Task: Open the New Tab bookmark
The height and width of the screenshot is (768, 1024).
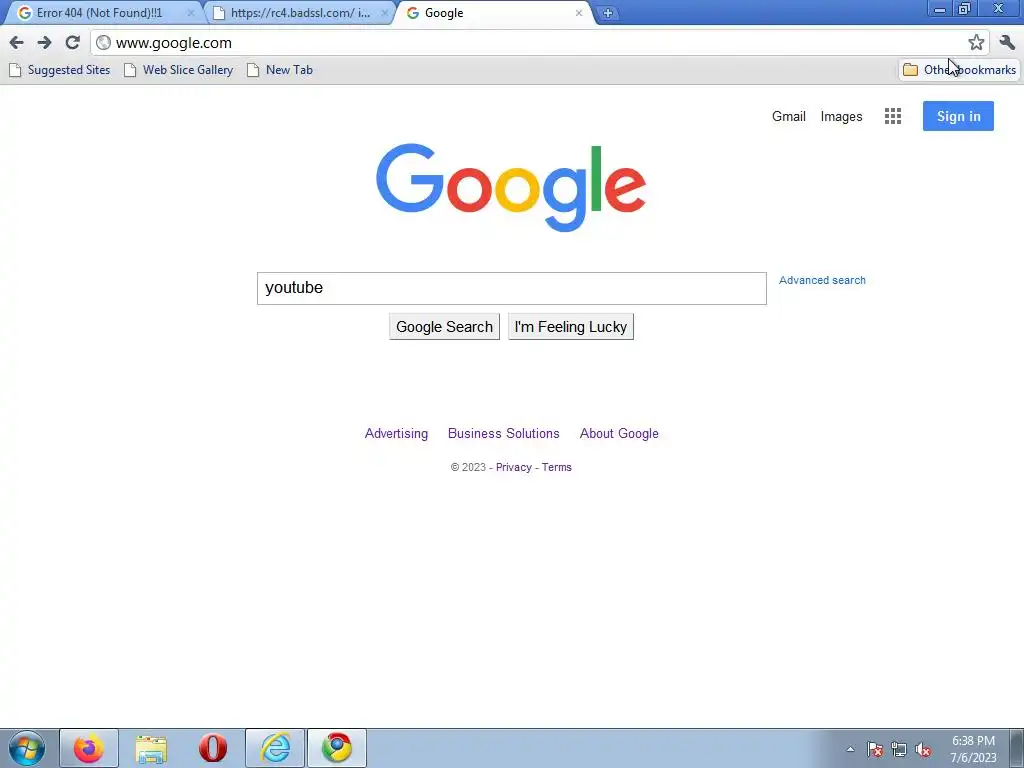Action: 280,70
